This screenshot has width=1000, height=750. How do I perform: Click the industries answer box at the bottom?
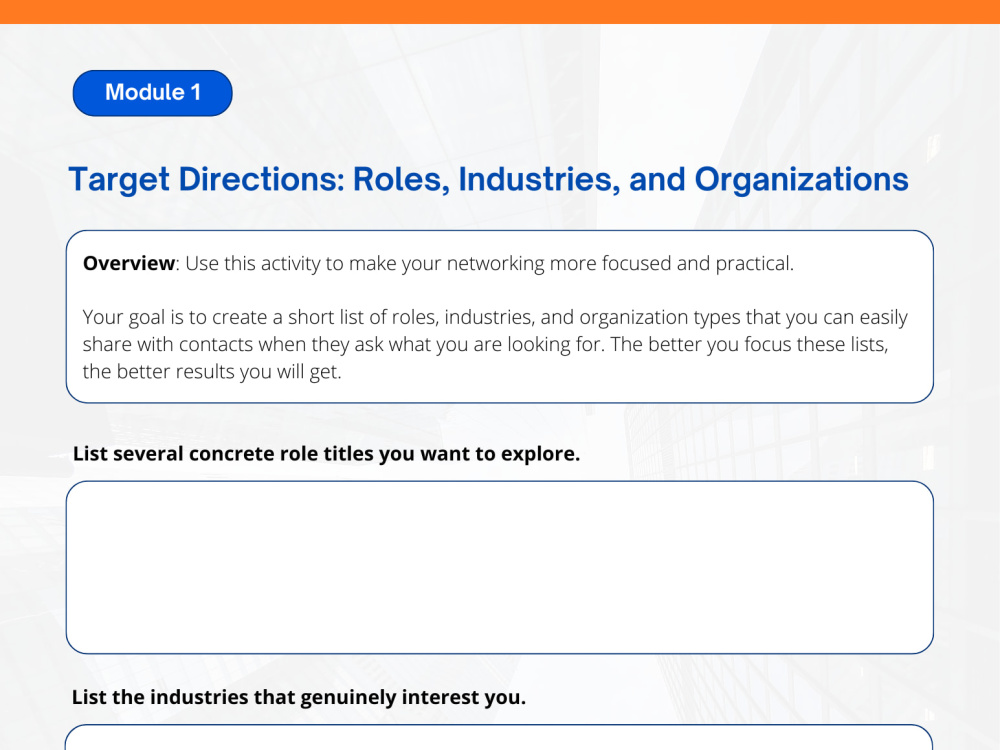499,737
